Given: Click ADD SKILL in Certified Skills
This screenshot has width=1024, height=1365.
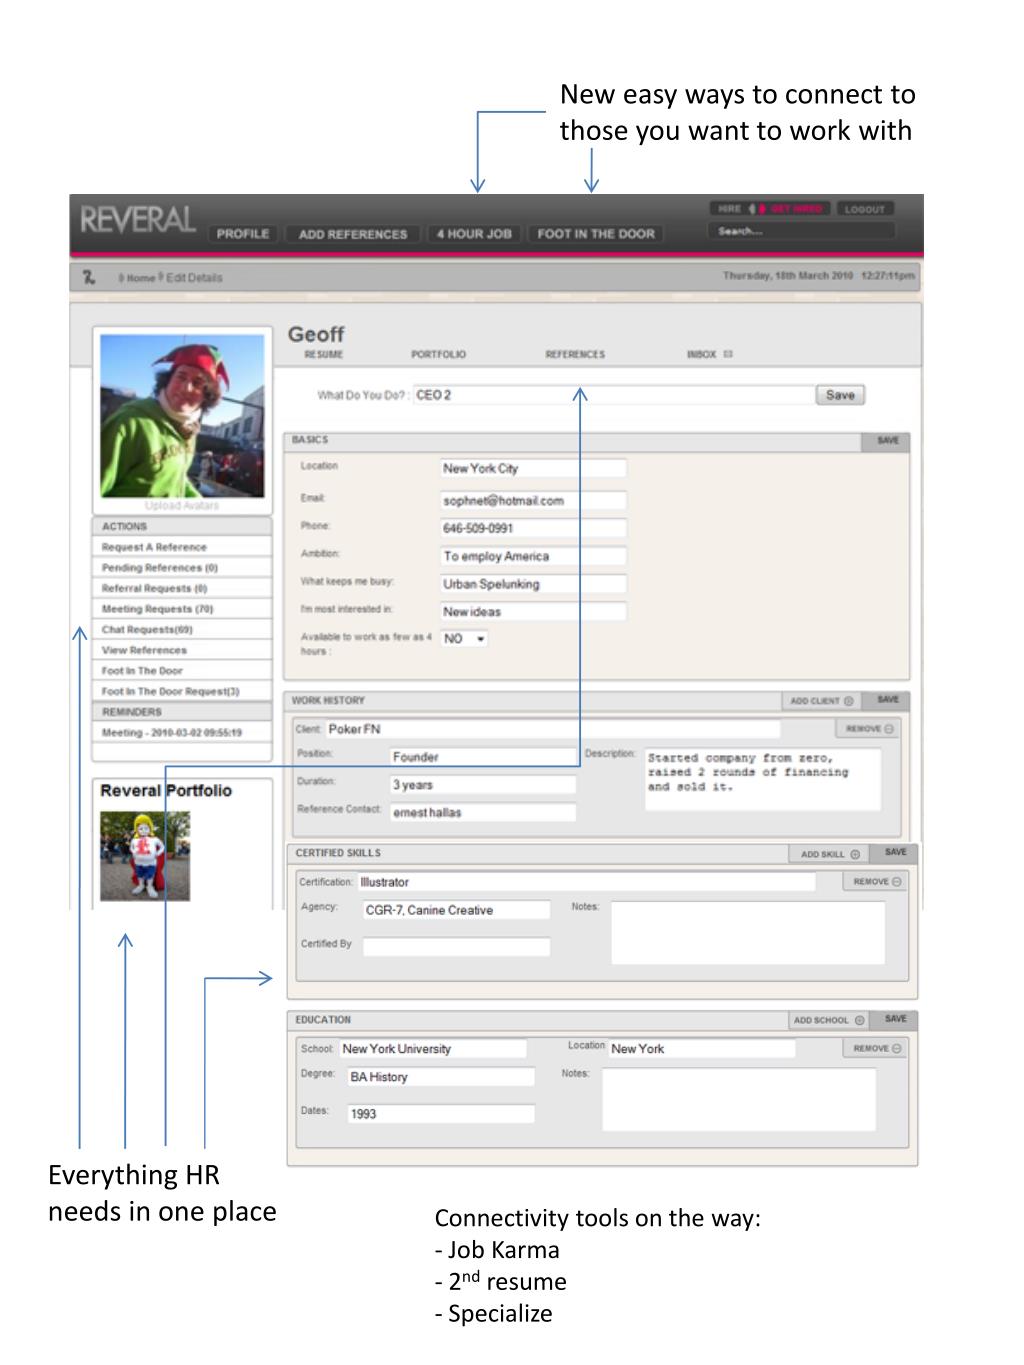Looking at the screenshot, I should tap(829, 854).
